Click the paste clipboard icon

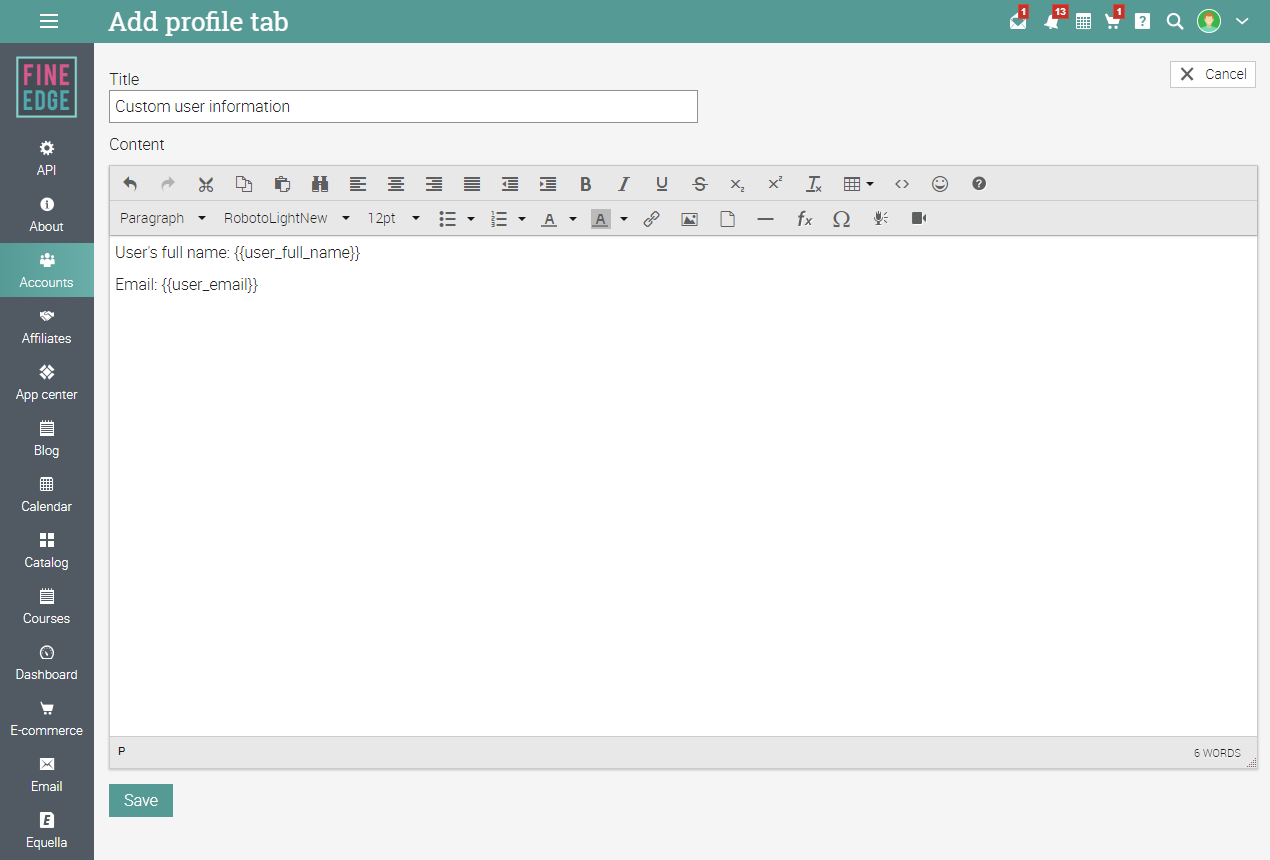282,184
